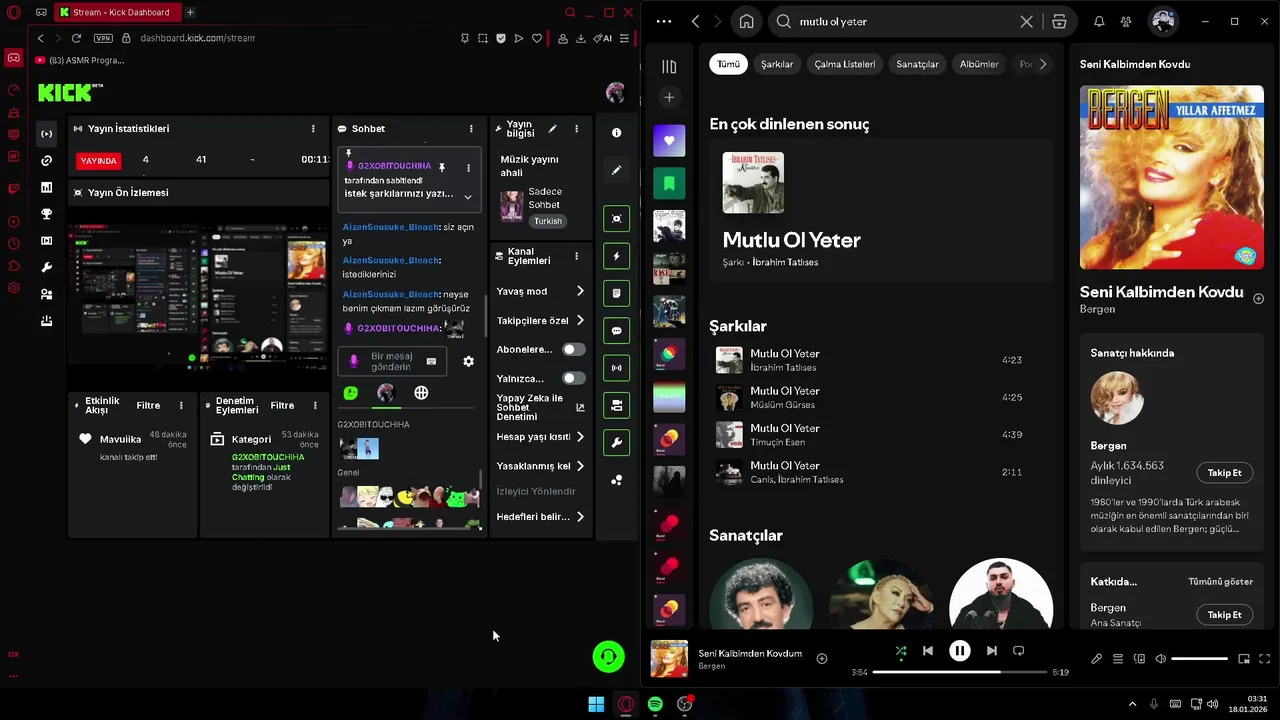Open the stream info icon in Kick right bar
Screen dimensions: 1280x720
click(616, 133)
